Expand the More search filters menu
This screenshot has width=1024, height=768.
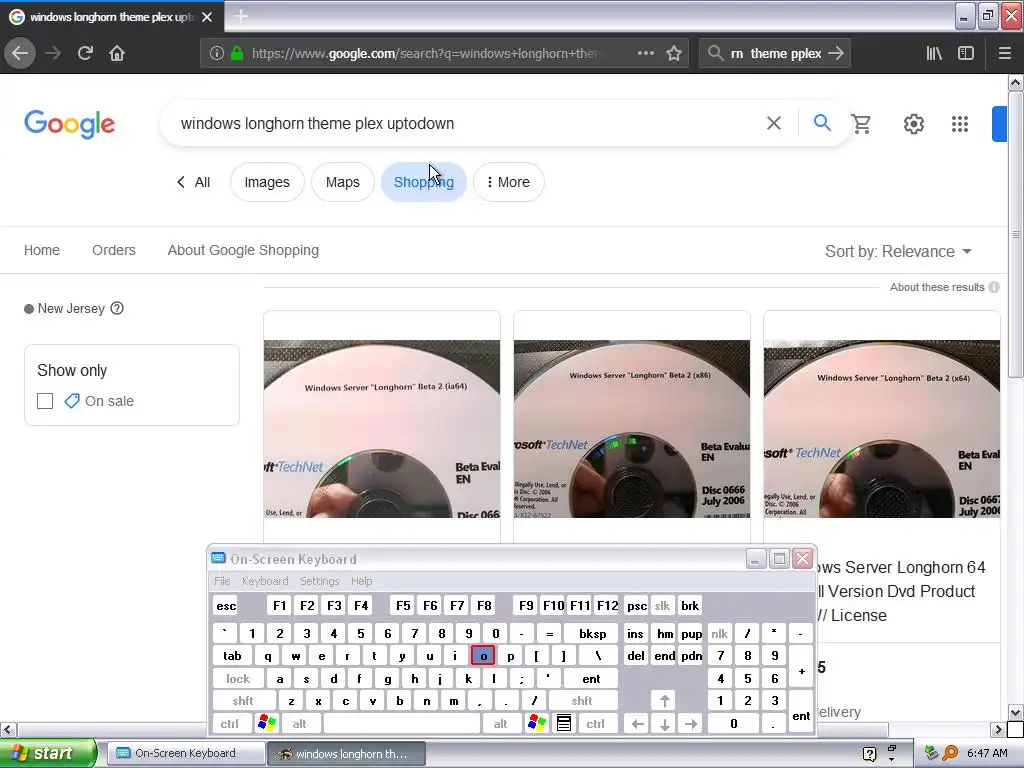click(508, 182)
